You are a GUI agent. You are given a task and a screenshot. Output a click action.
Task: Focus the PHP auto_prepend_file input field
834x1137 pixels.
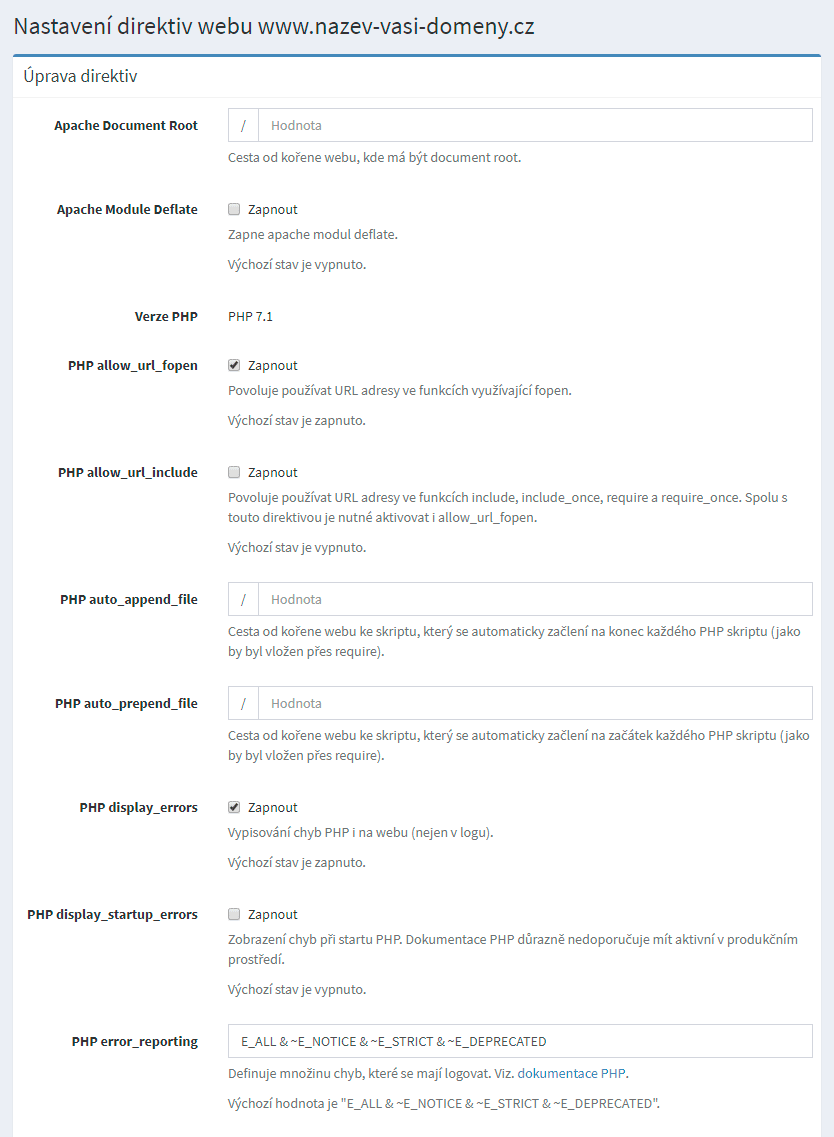click(x=535, y=704)
